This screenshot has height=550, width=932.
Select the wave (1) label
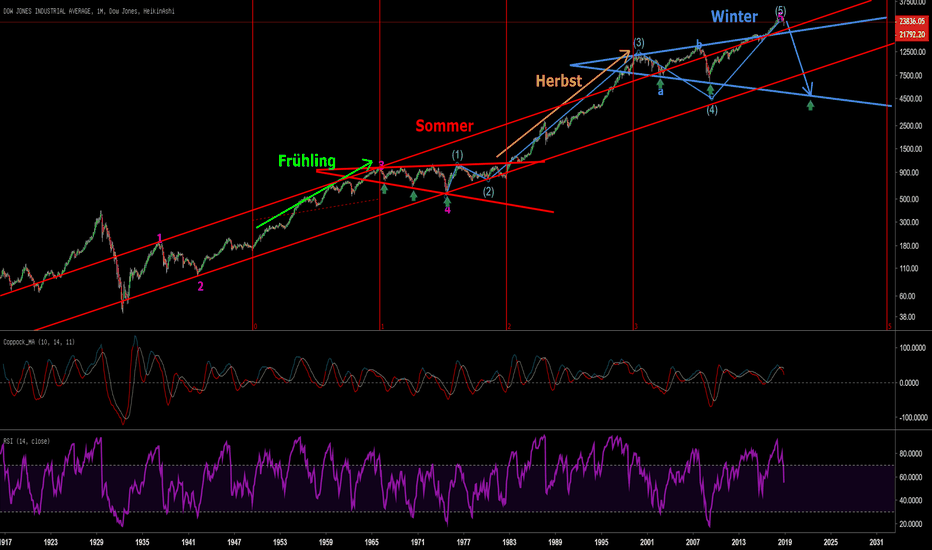(456, 155)
